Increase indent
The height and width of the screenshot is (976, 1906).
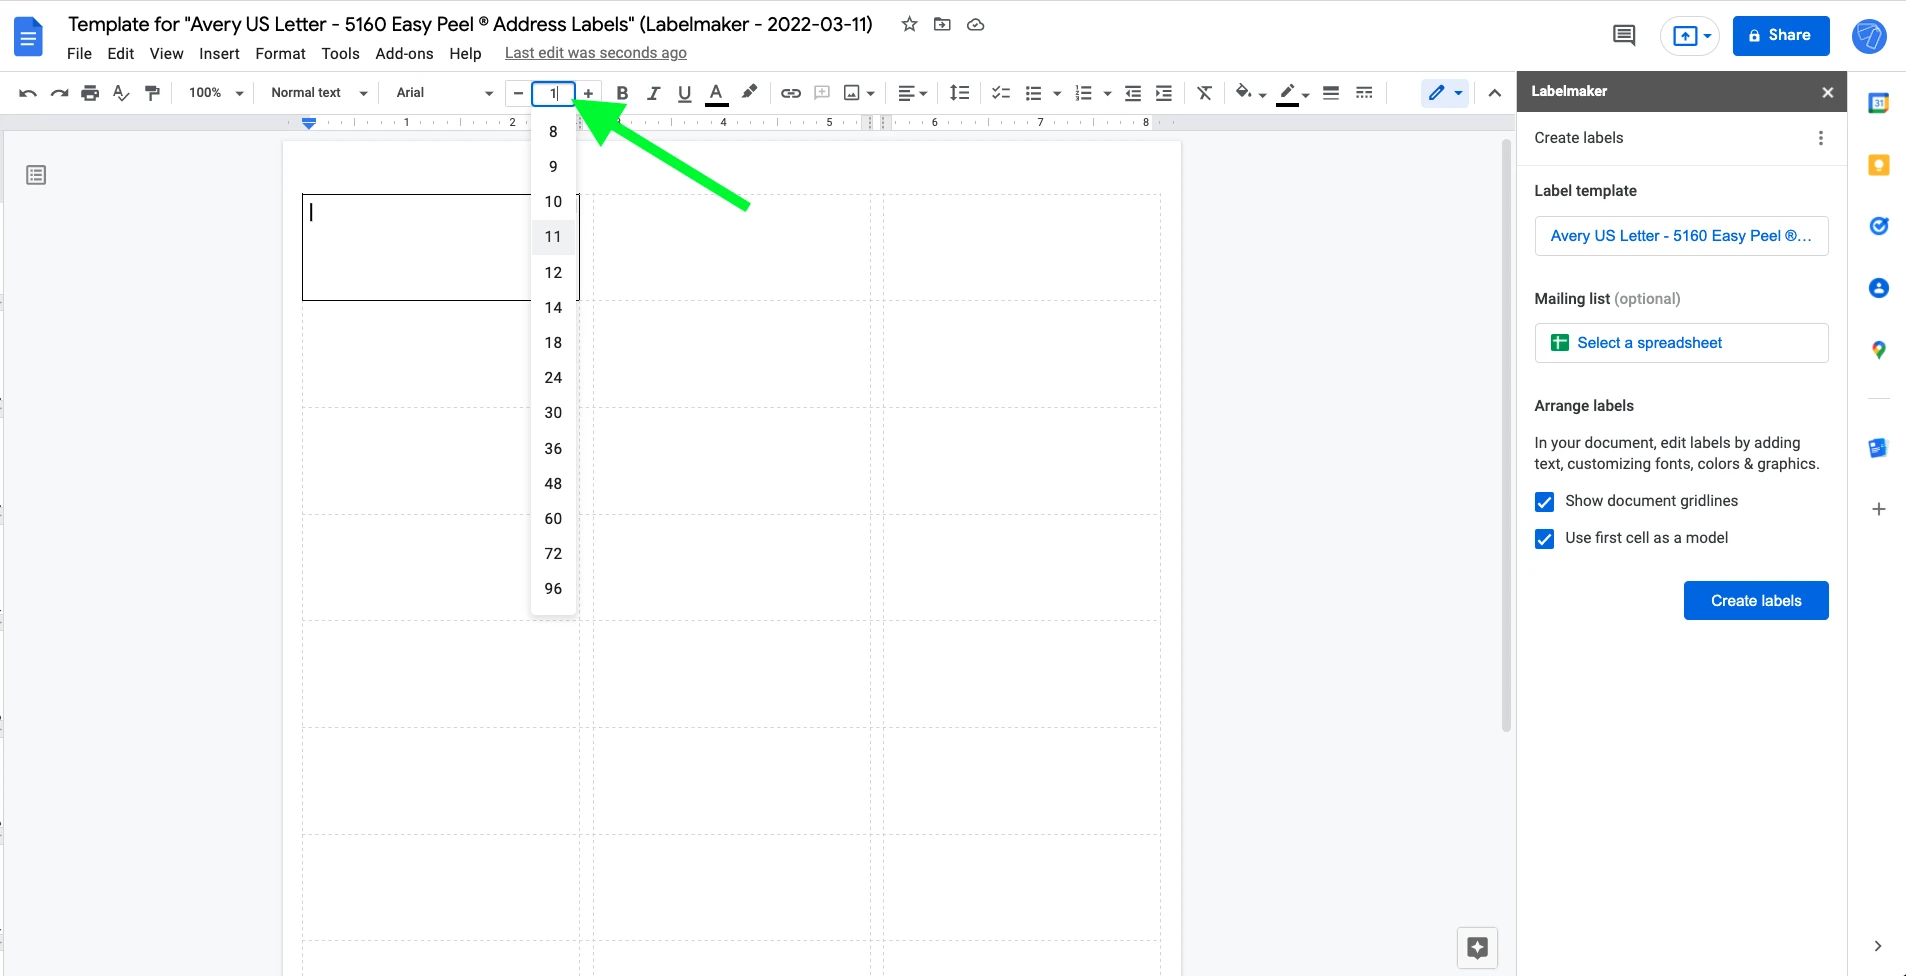1164,93
